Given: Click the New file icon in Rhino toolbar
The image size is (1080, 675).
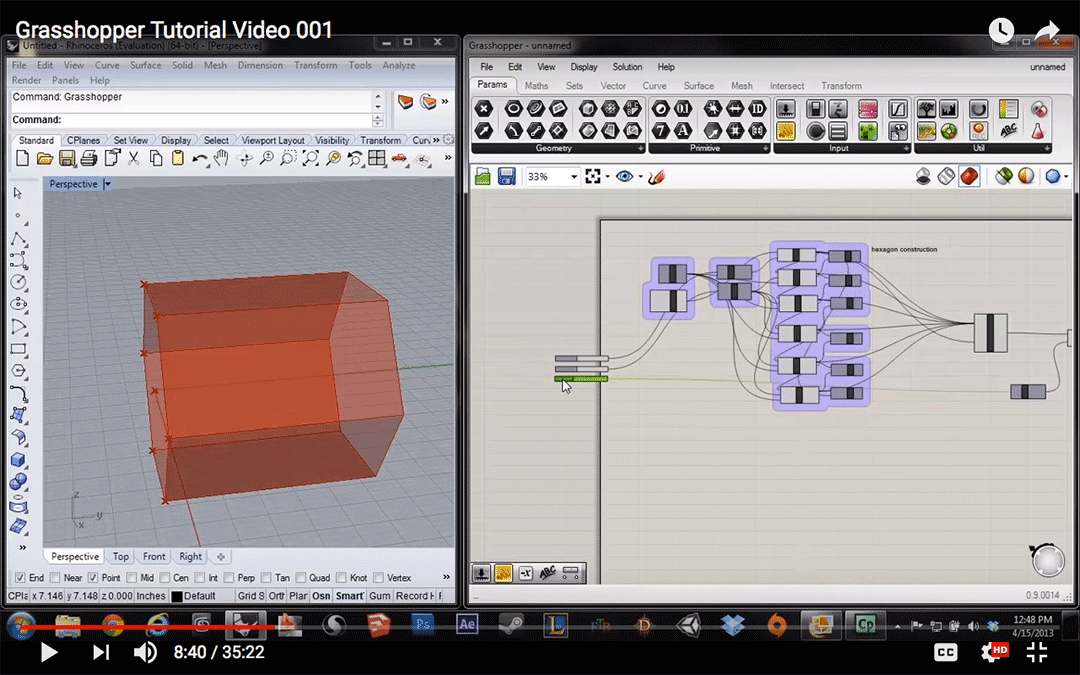Looking at the screenshot, I should pyautogui.click(x=22, y=159).
